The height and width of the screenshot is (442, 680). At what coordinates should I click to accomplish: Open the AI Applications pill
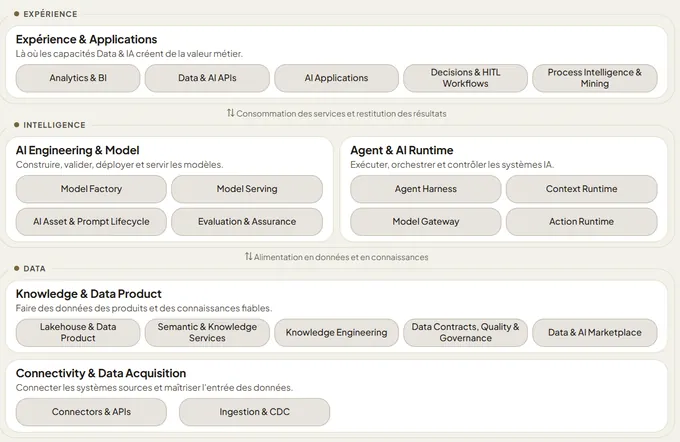pos(337,78)
